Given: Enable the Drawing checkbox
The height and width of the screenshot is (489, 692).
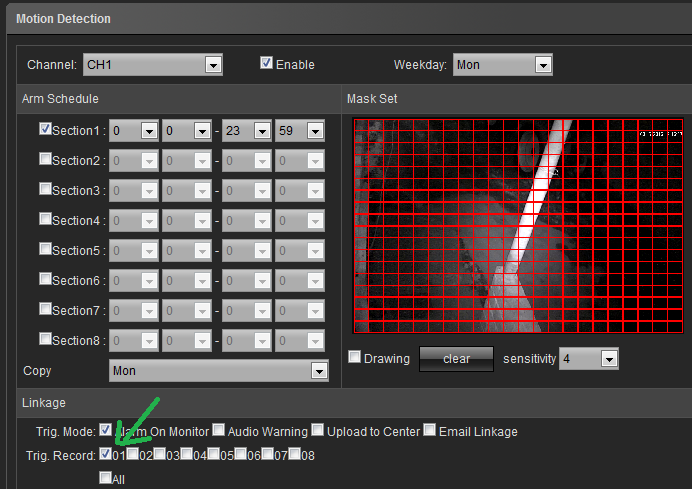Looking at the screenshot, I should tap(354, 357).
